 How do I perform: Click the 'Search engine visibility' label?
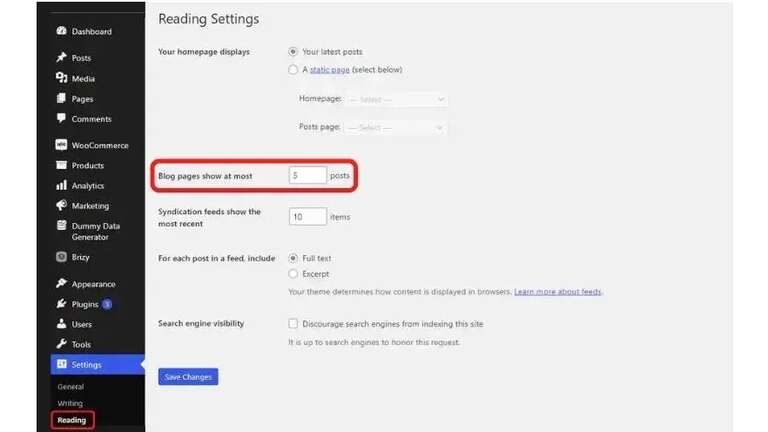[201, 323]
